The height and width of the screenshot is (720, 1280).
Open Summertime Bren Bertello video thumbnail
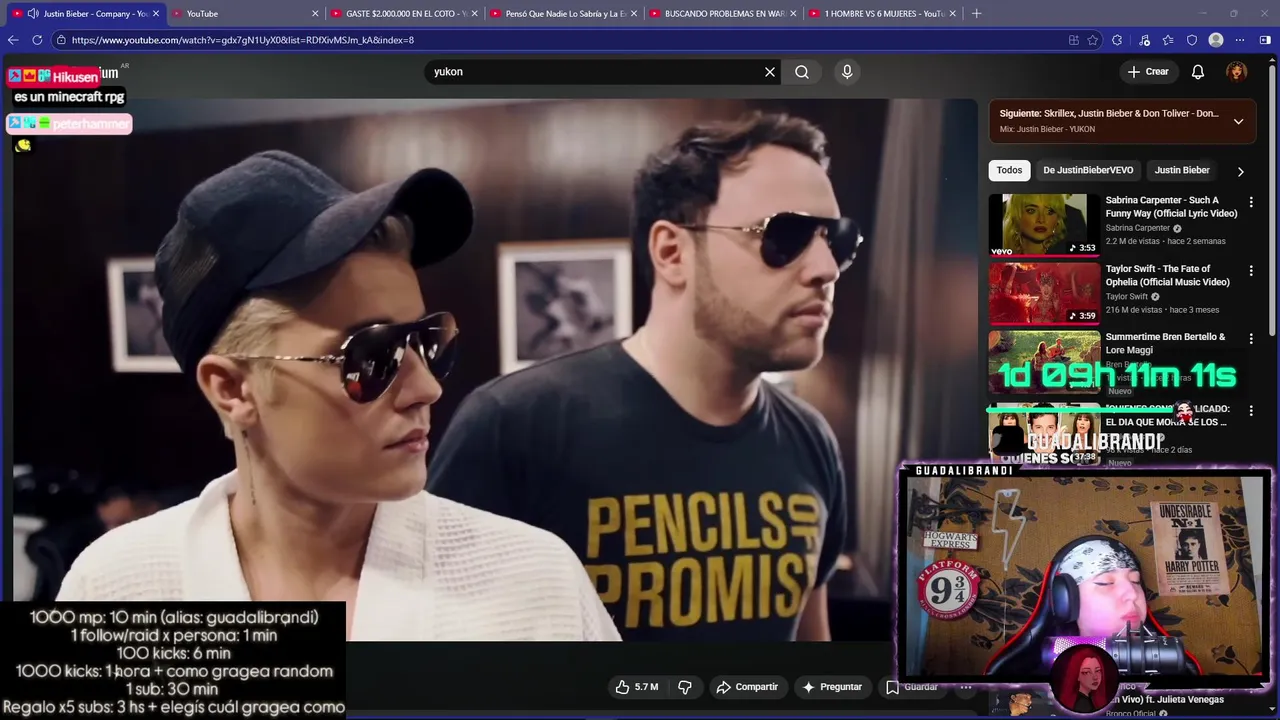coord(1044,361)
